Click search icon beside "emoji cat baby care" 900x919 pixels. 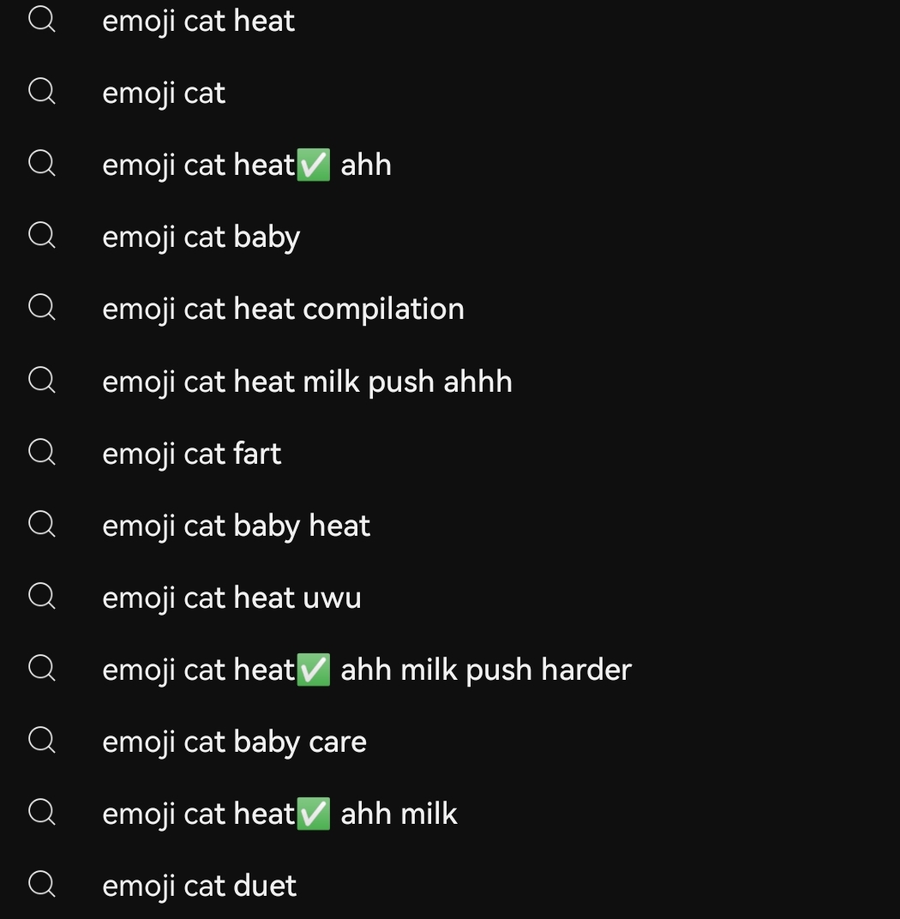click(42, 740)
